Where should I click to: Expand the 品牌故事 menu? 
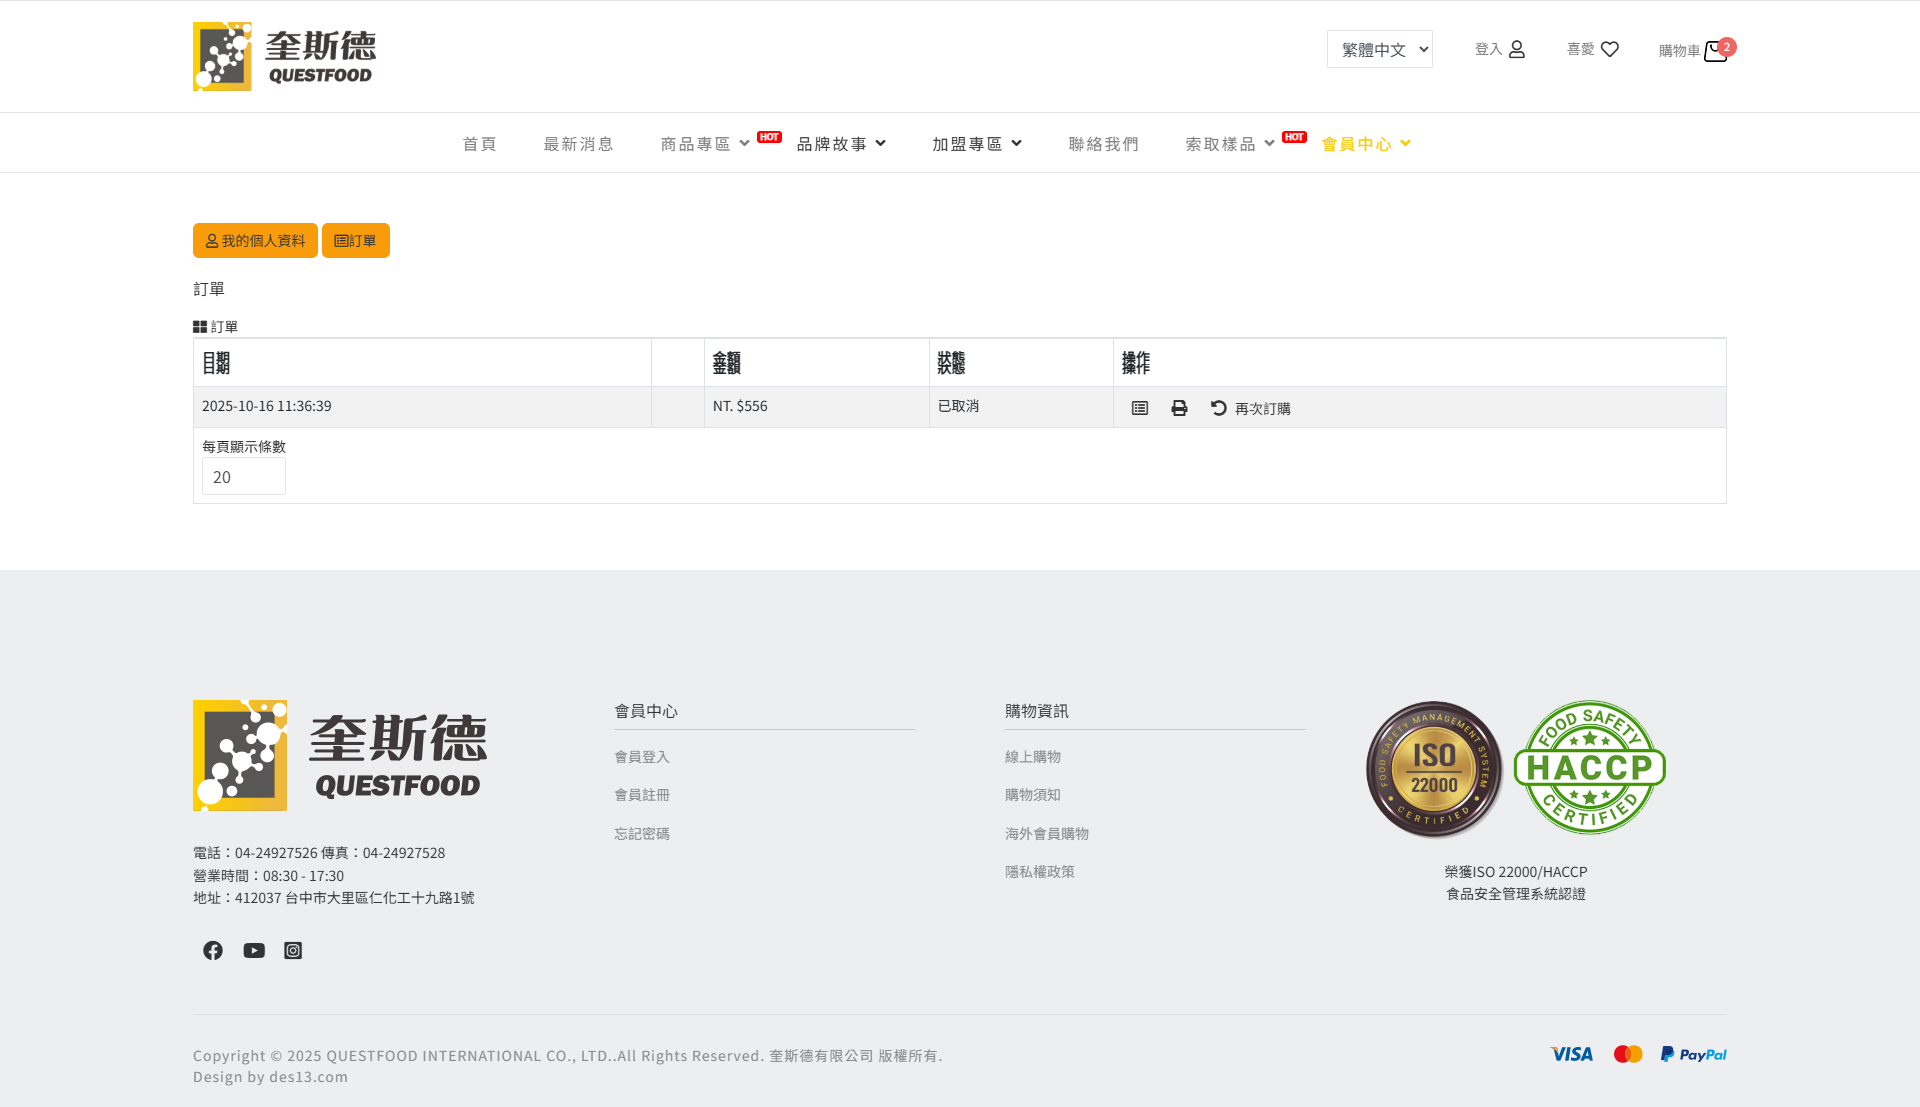click(841, 144)
